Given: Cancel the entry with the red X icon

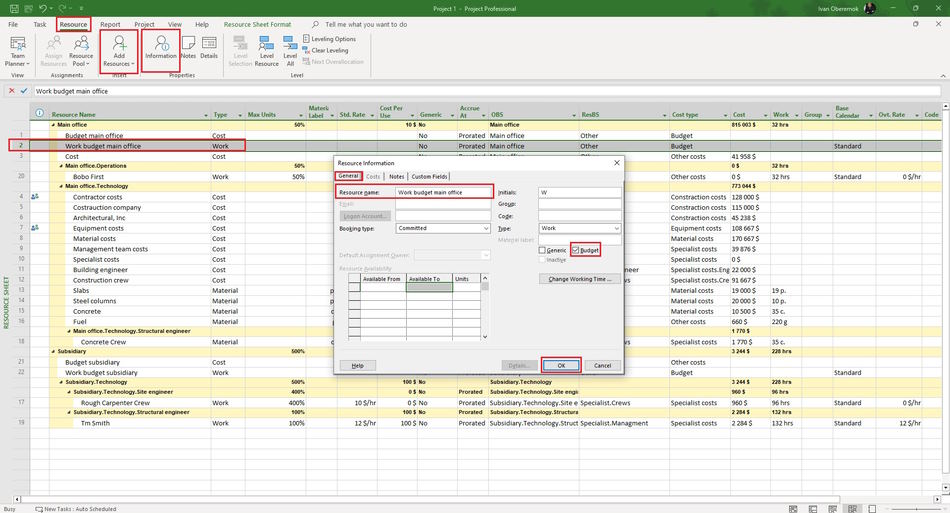Looking at the screenshot, I should pos(12,91).
